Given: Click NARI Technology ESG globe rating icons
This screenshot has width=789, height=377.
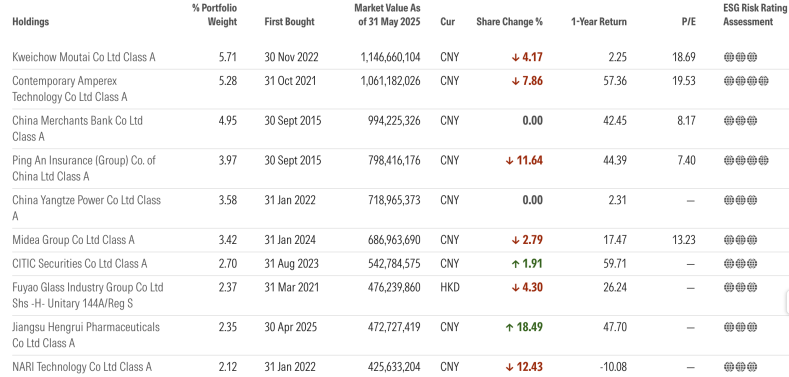Looking at the screenshot, I should [x=740, y=367].
